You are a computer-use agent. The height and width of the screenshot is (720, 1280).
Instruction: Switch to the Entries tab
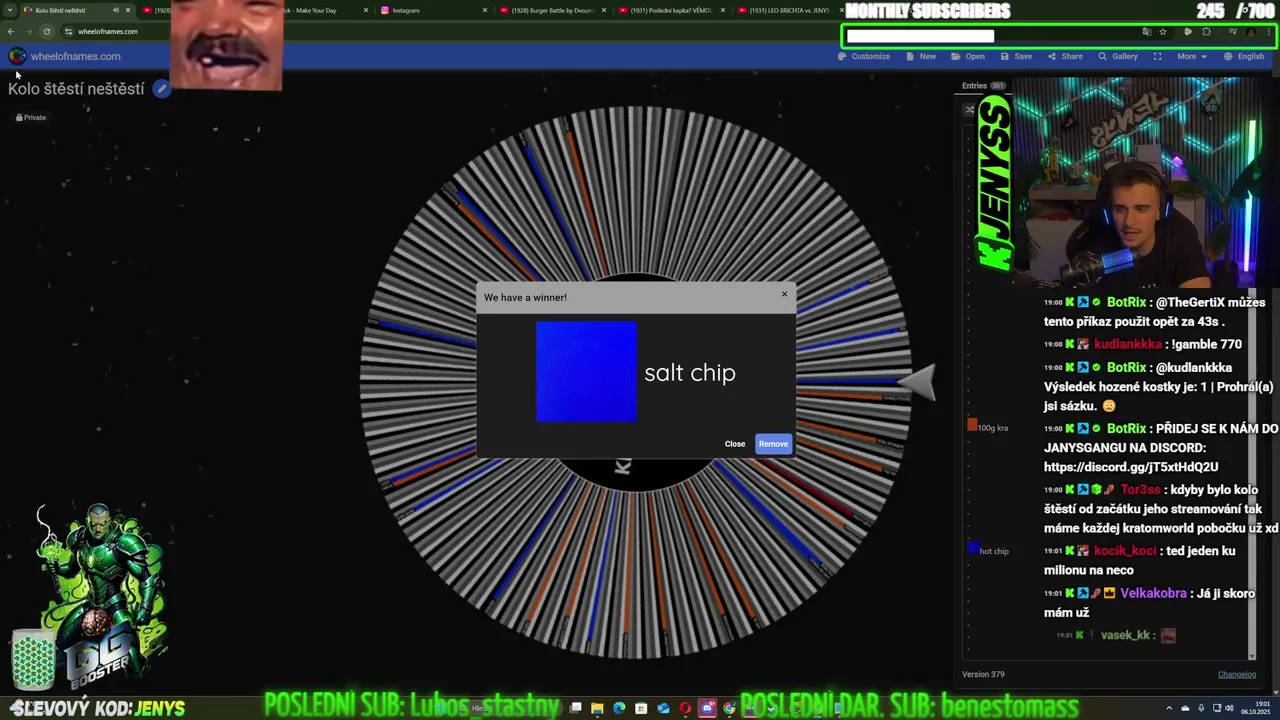point(983,86)
